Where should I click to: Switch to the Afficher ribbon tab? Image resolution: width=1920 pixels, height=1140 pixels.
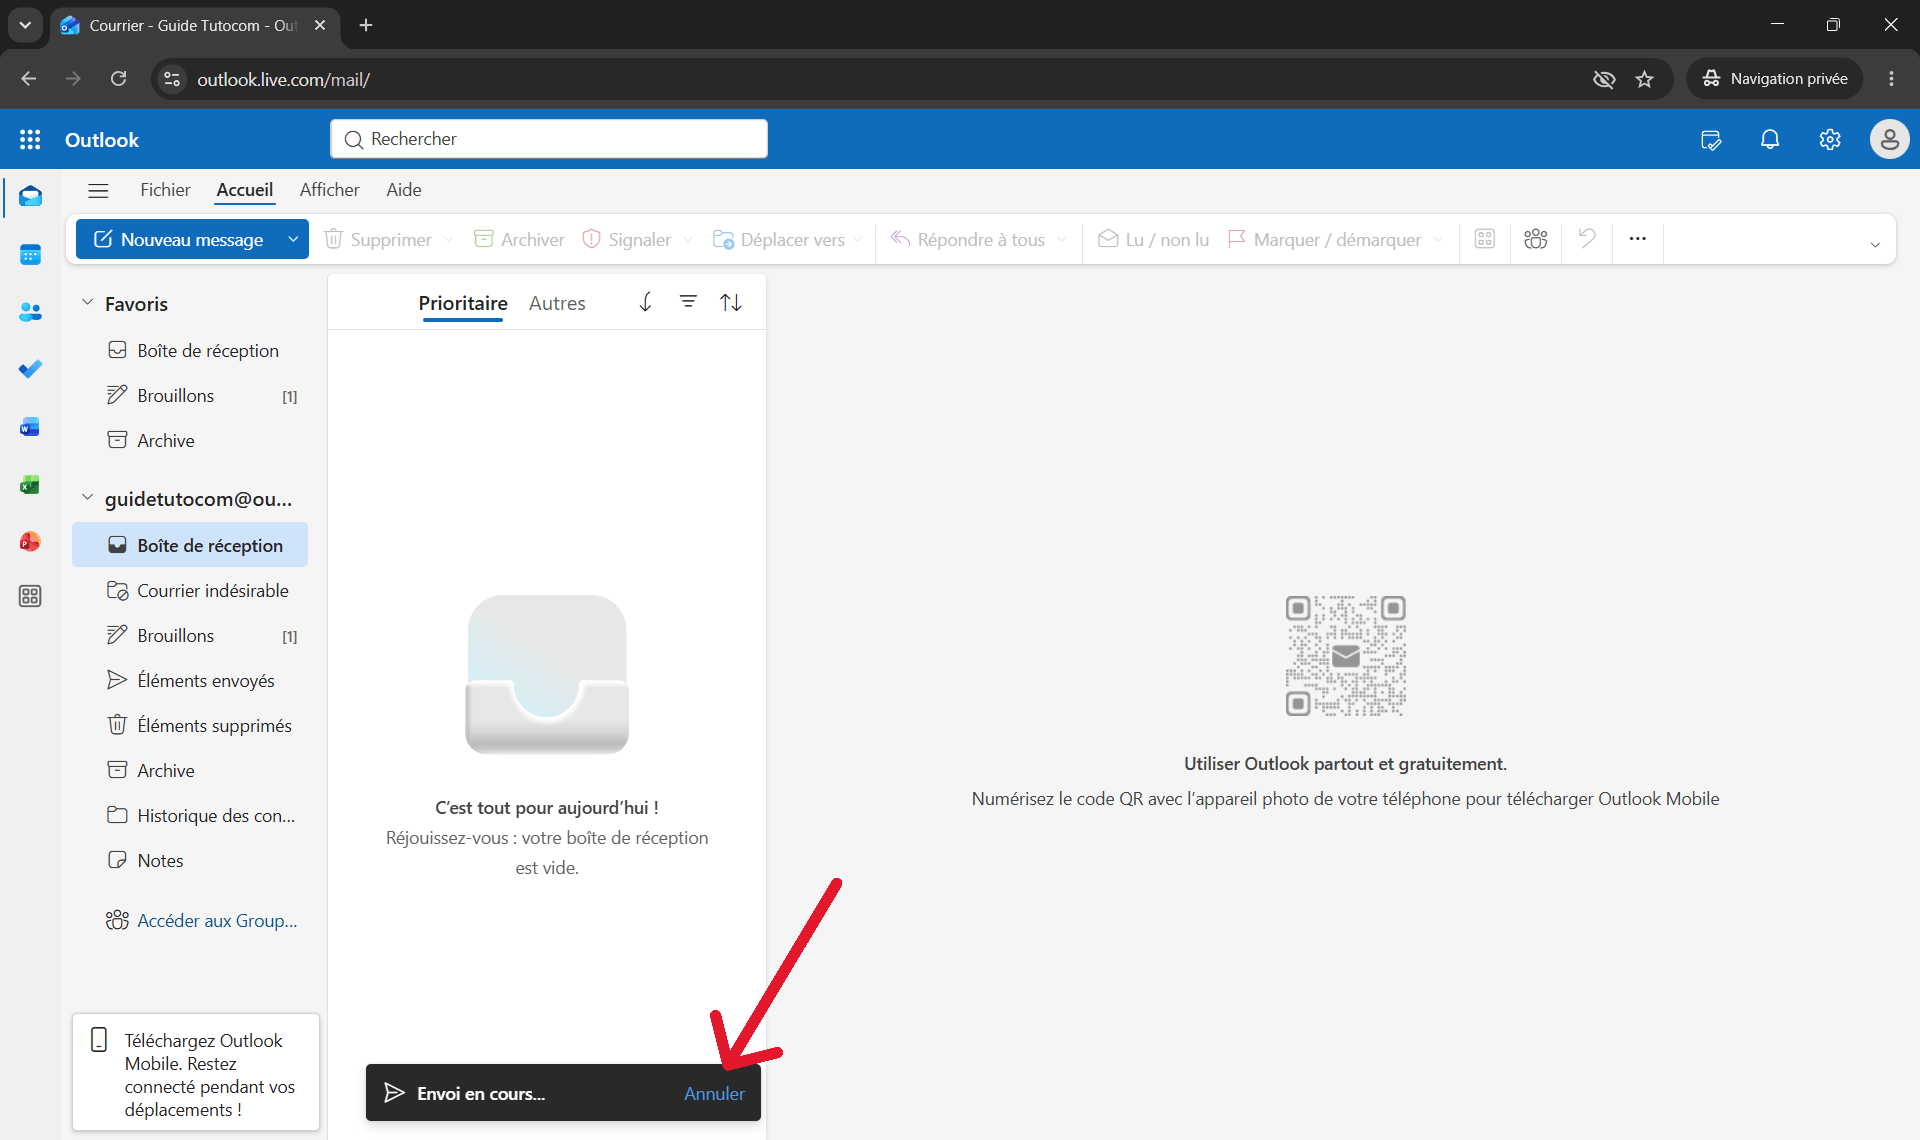(x=330, y=190)
